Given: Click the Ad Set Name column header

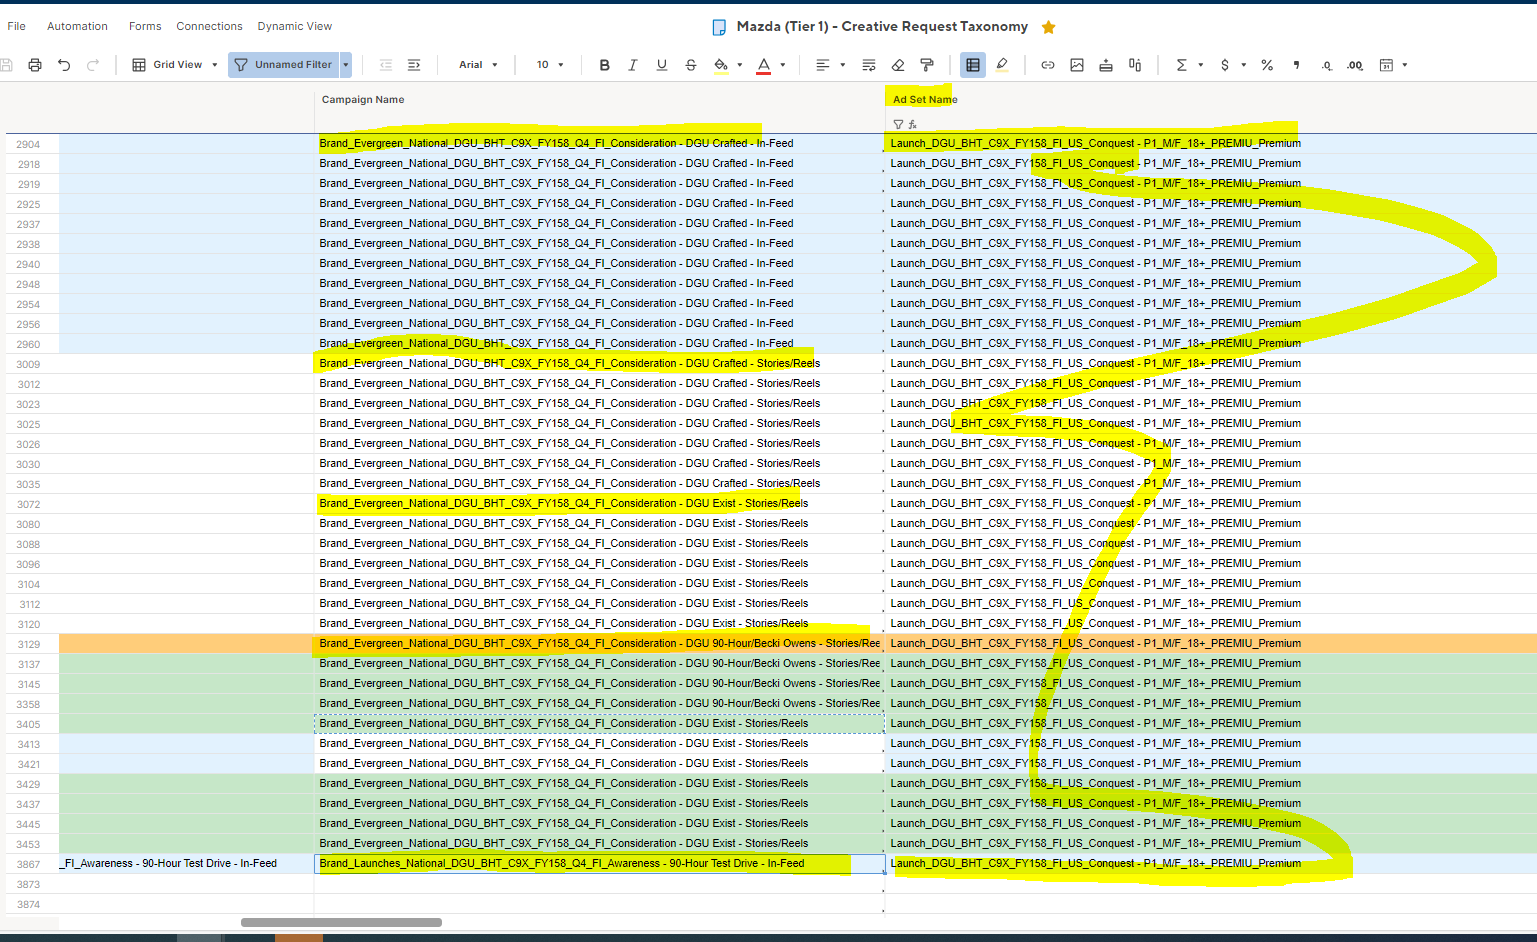Looking at the screenshot, I should coord(925,100).
